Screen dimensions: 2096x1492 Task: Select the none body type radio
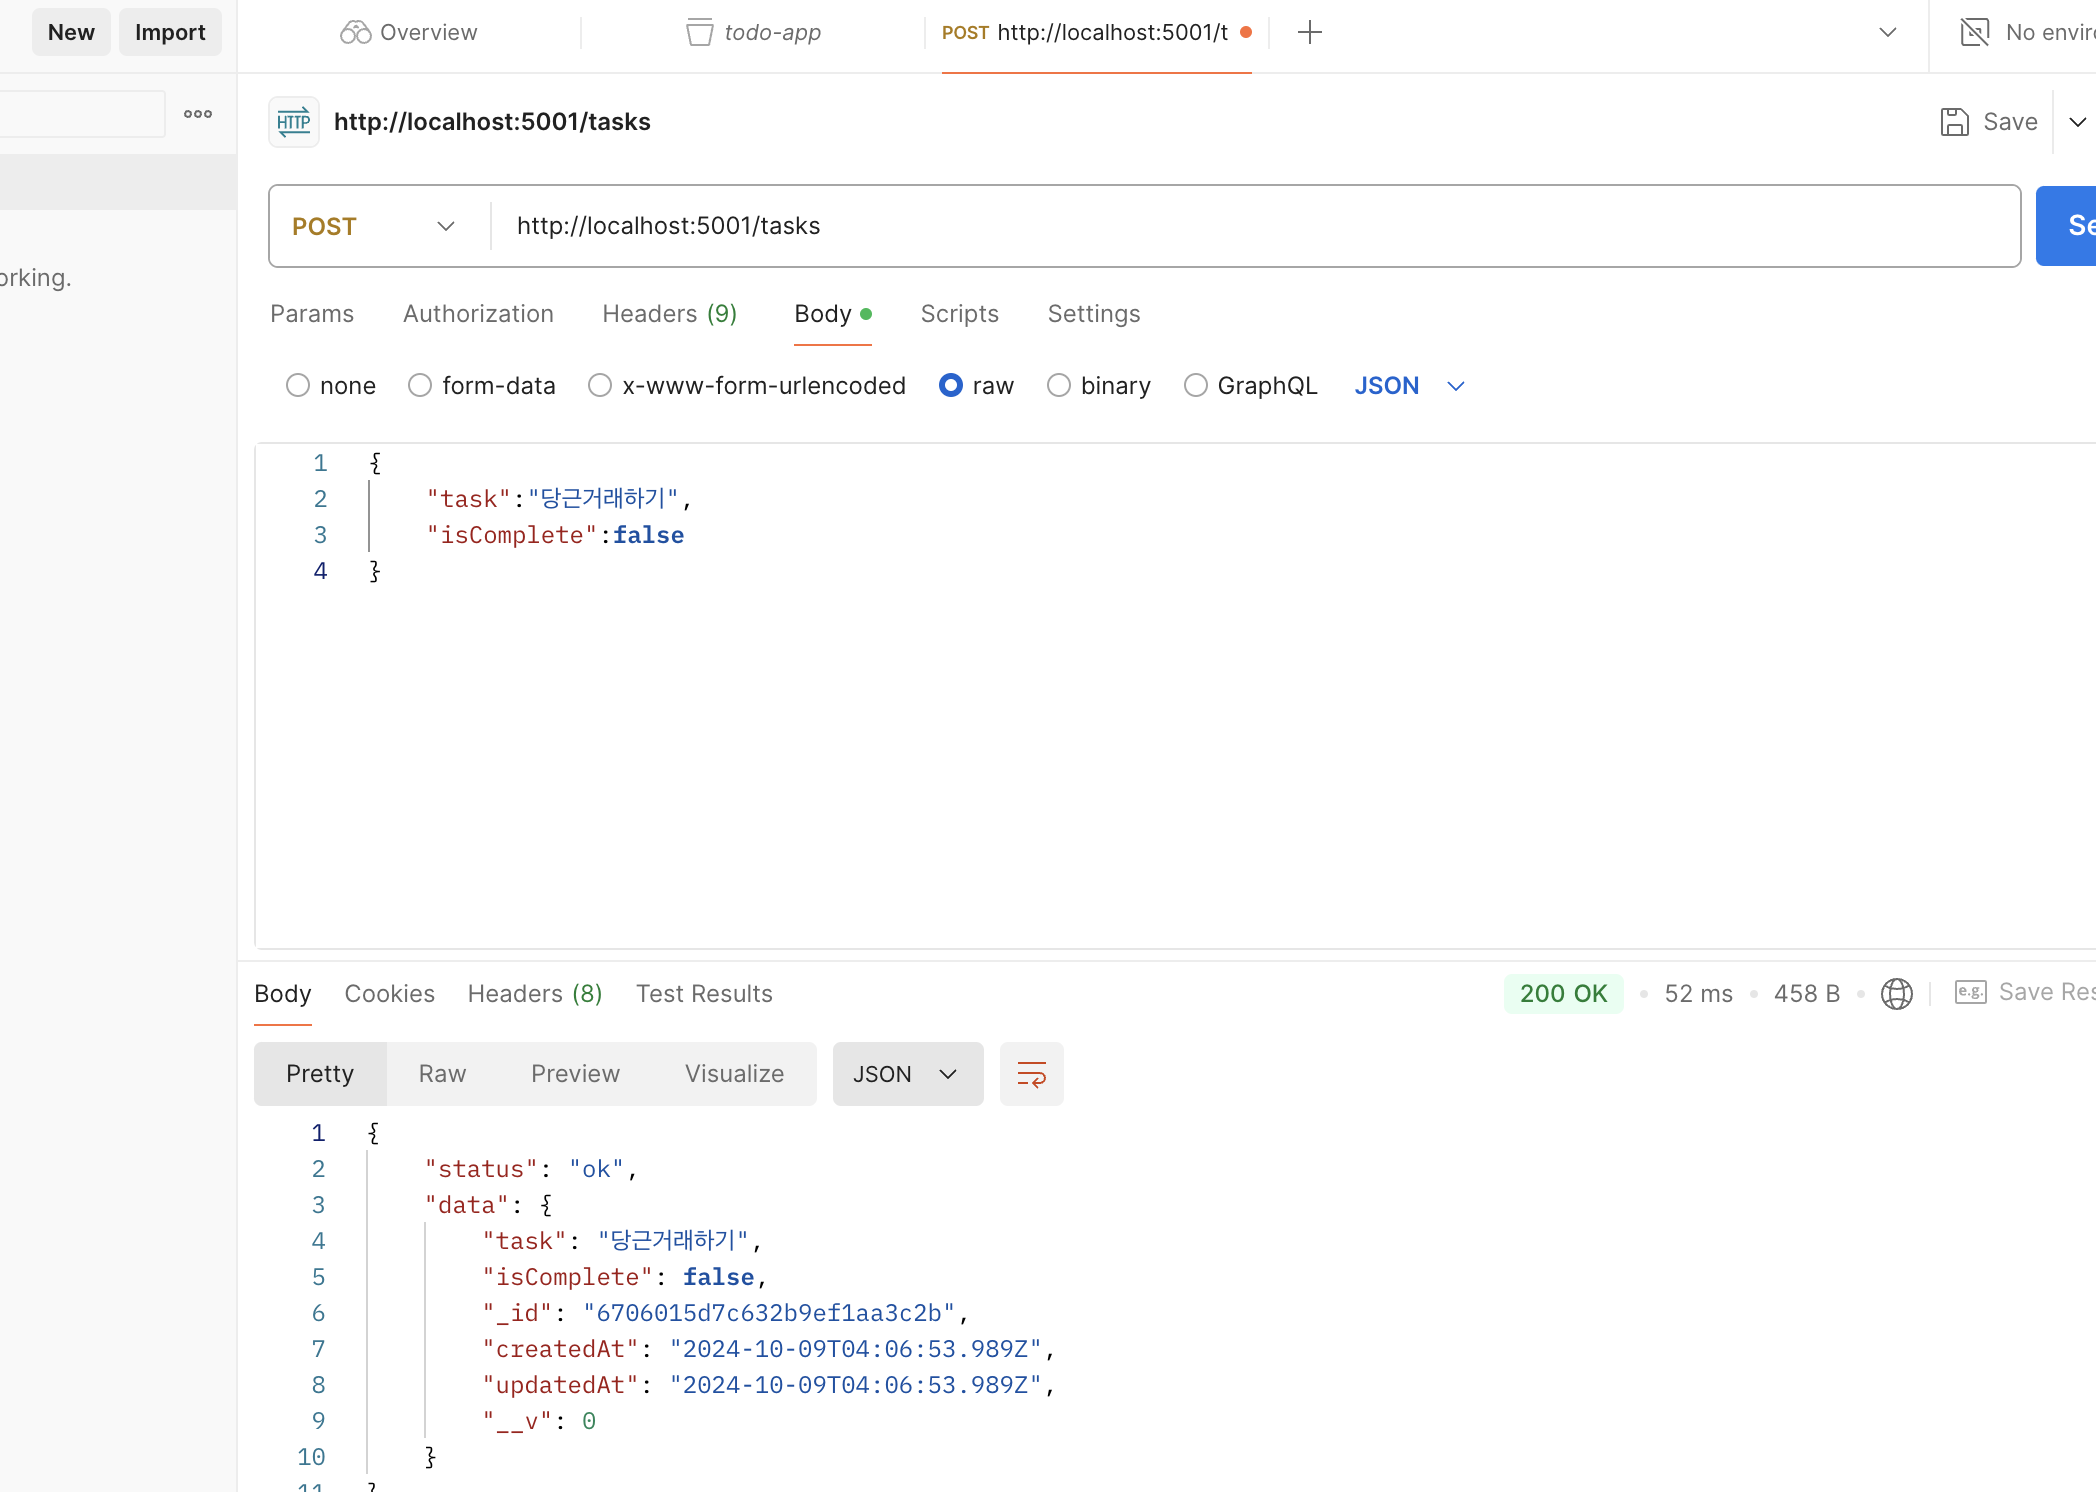pos(298,386)
